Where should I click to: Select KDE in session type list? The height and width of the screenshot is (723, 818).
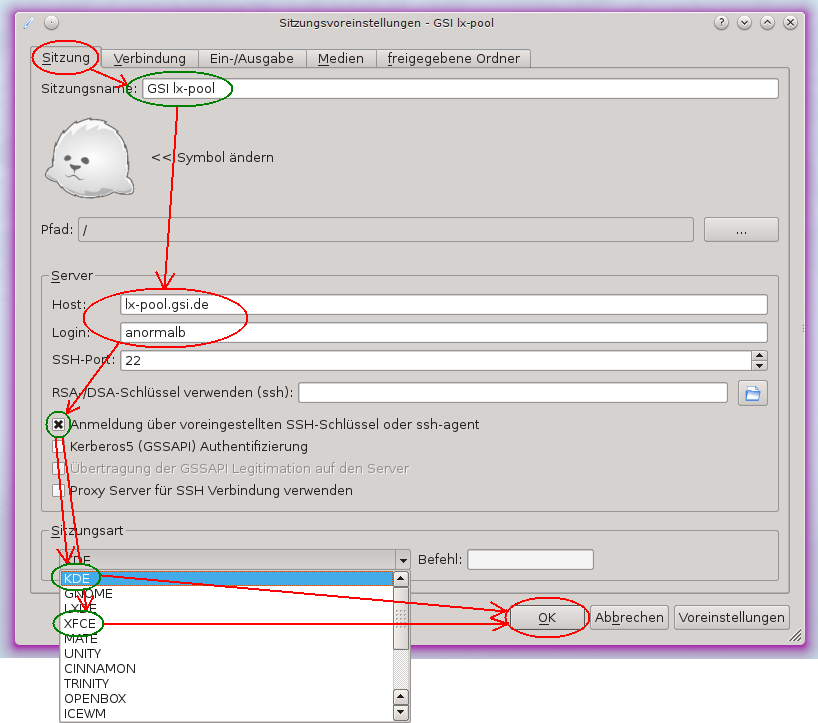(226, 579)
